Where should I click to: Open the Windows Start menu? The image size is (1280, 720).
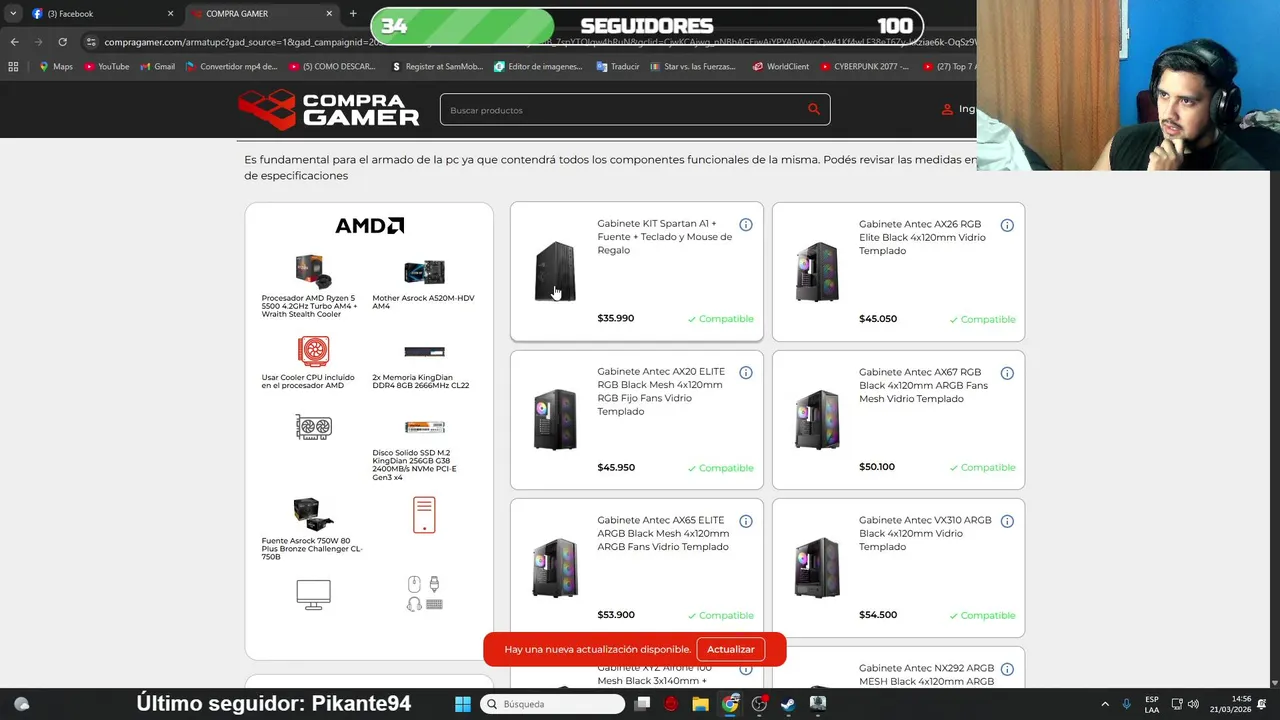tap(463, 704)
